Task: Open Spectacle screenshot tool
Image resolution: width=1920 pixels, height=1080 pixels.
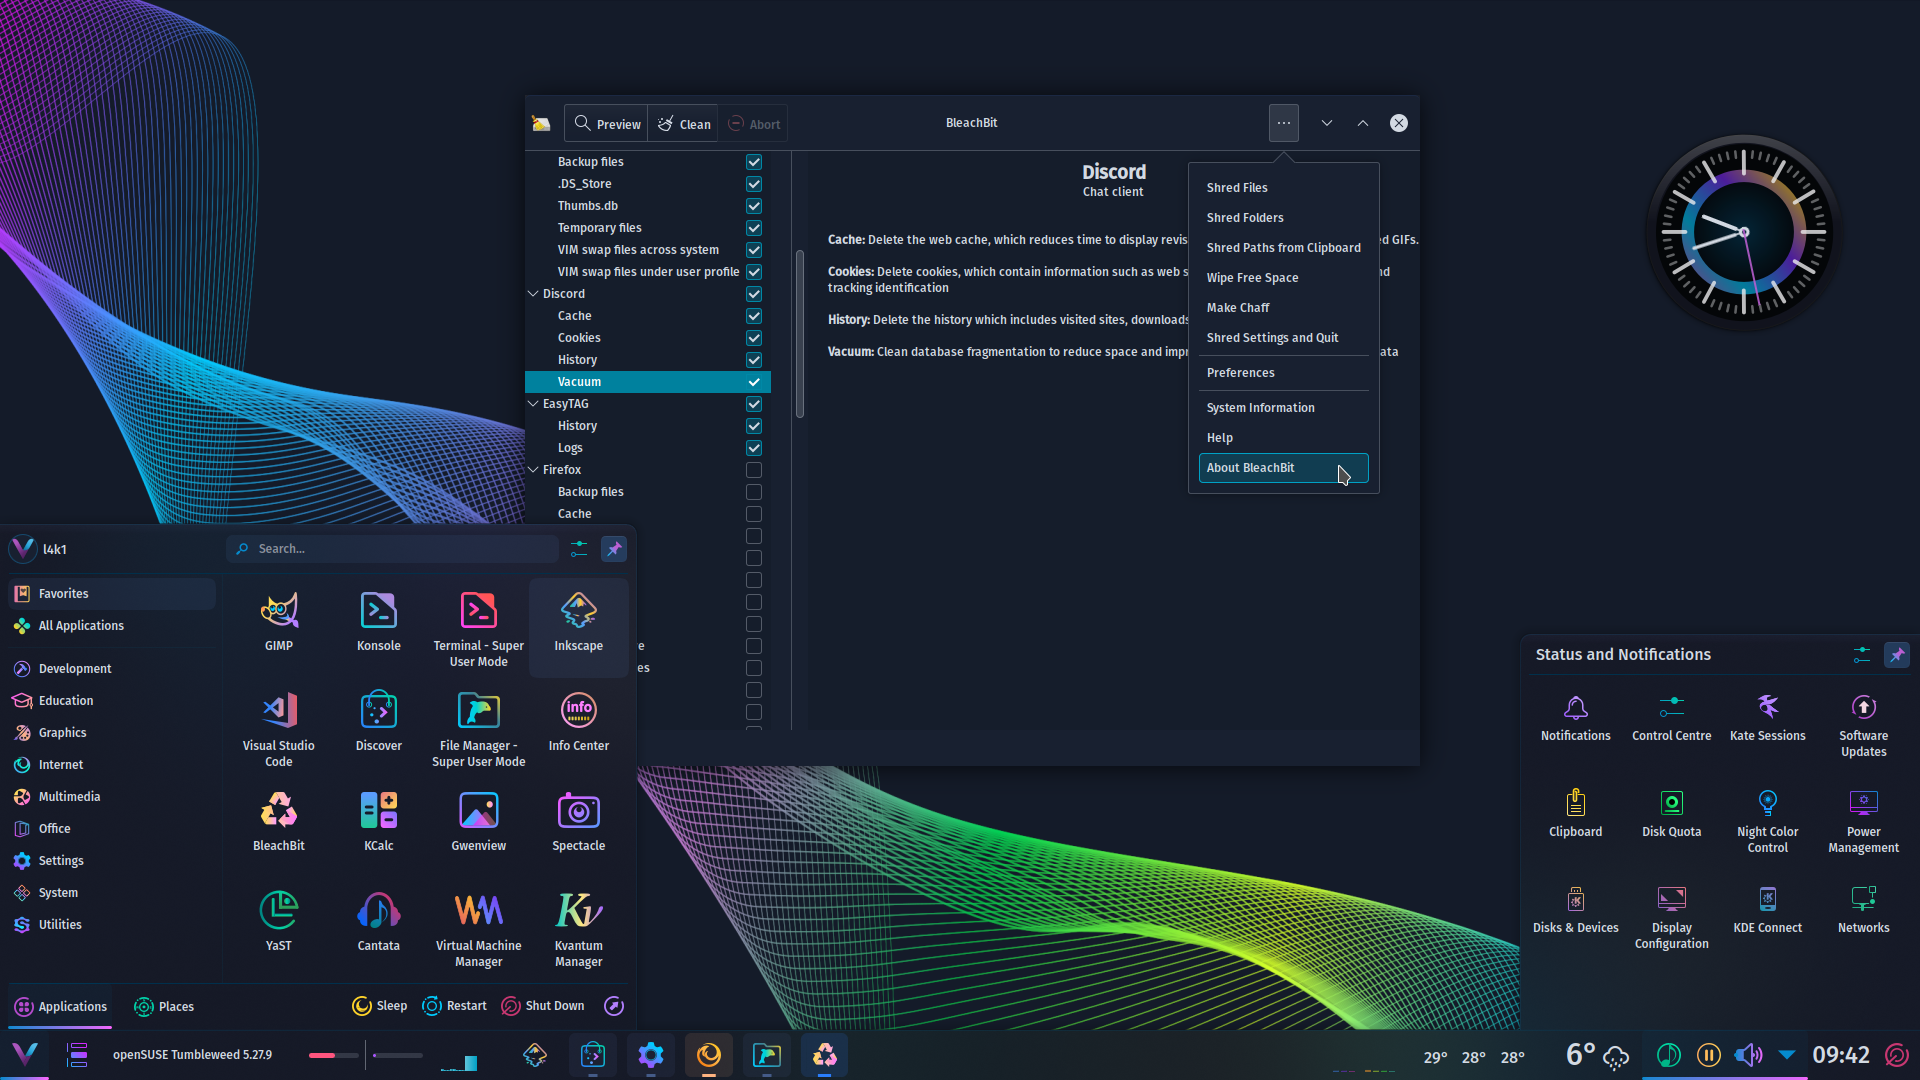Action: 579,822
